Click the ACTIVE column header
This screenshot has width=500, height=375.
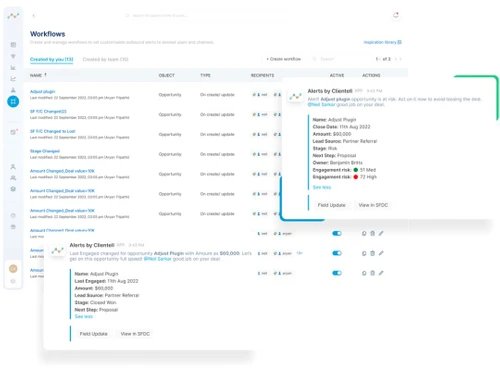(x=337, y=75)
